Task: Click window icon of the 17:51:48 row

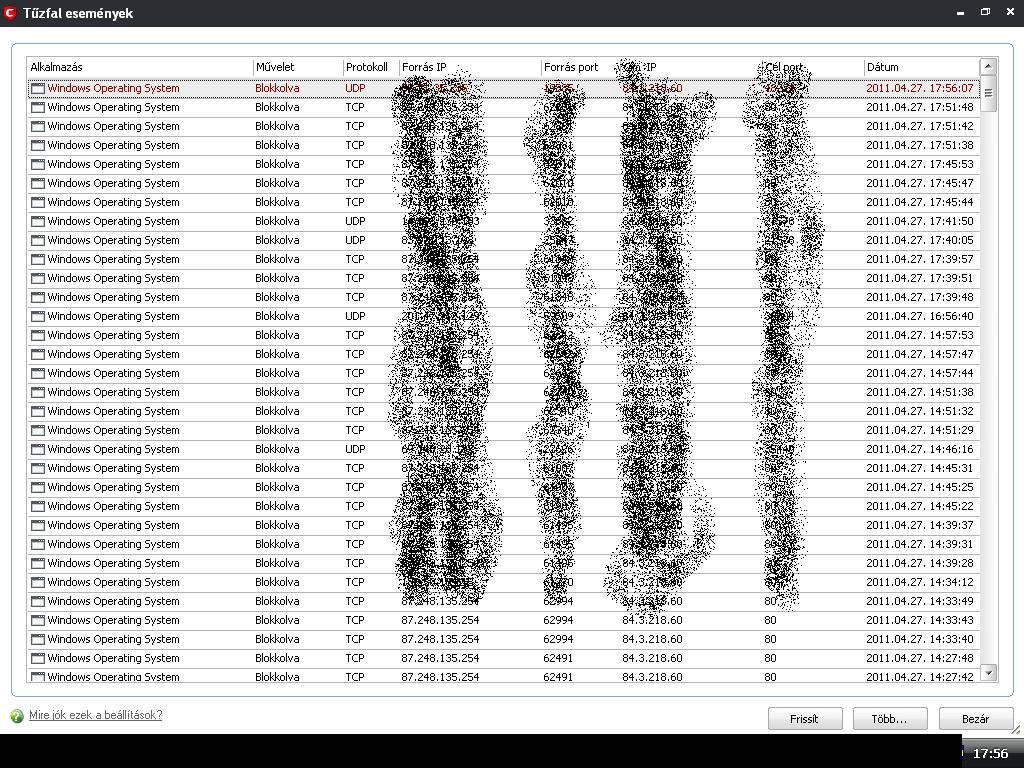Action: click(38, 107)
